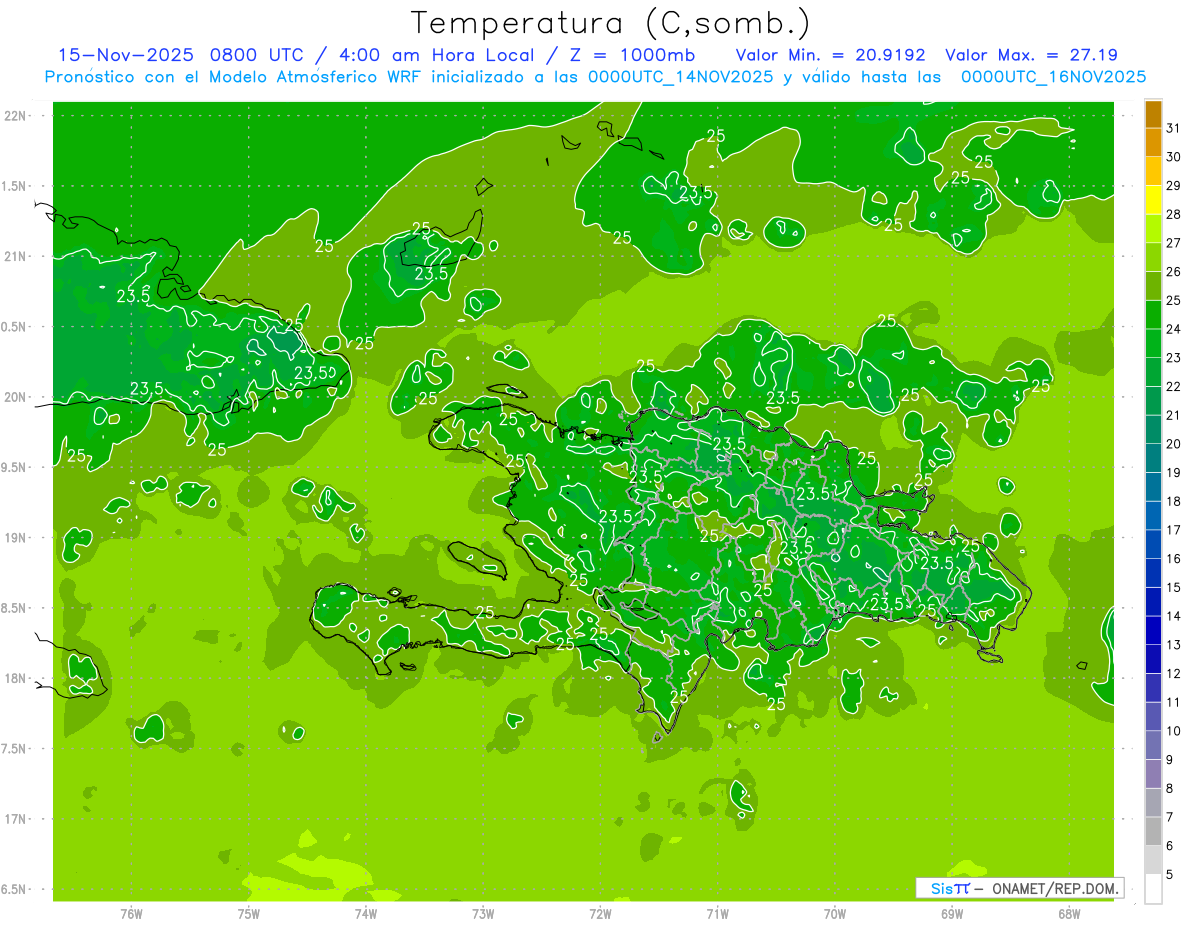The height and width of the screenshot is (927, 1200).
Task: Click the '0000UTC_16NOV2025' valid-until time
Action: (x=1053, y=77)
